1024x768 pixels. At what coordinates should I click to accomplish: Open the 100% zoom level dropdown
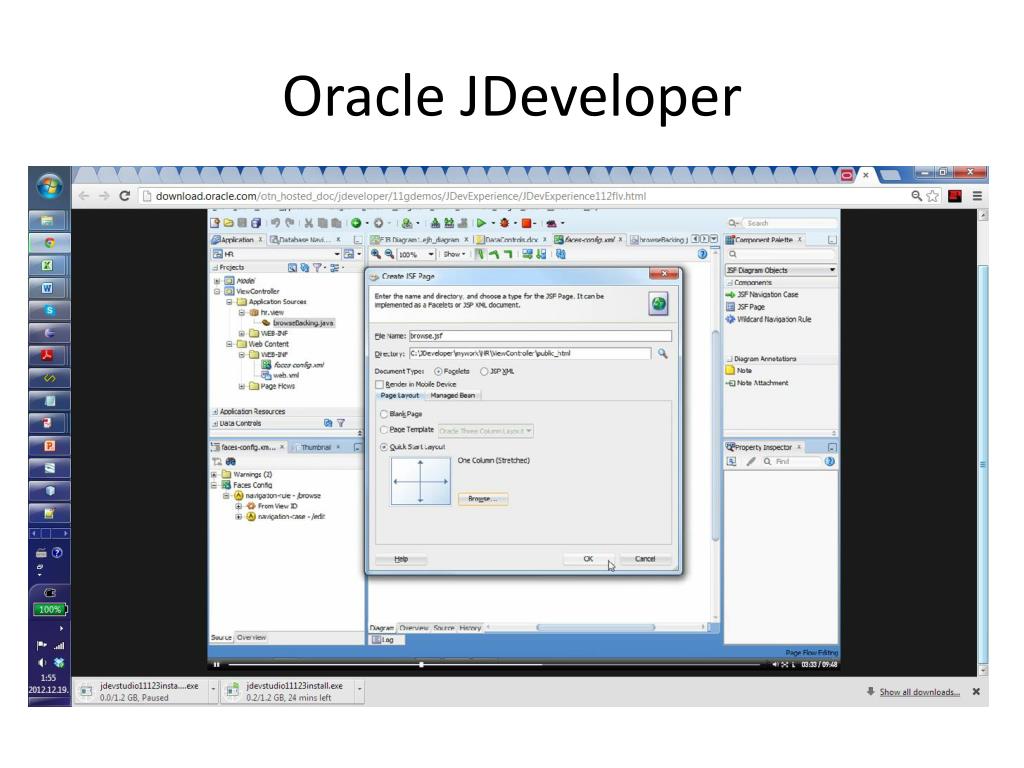pos(431,254)
